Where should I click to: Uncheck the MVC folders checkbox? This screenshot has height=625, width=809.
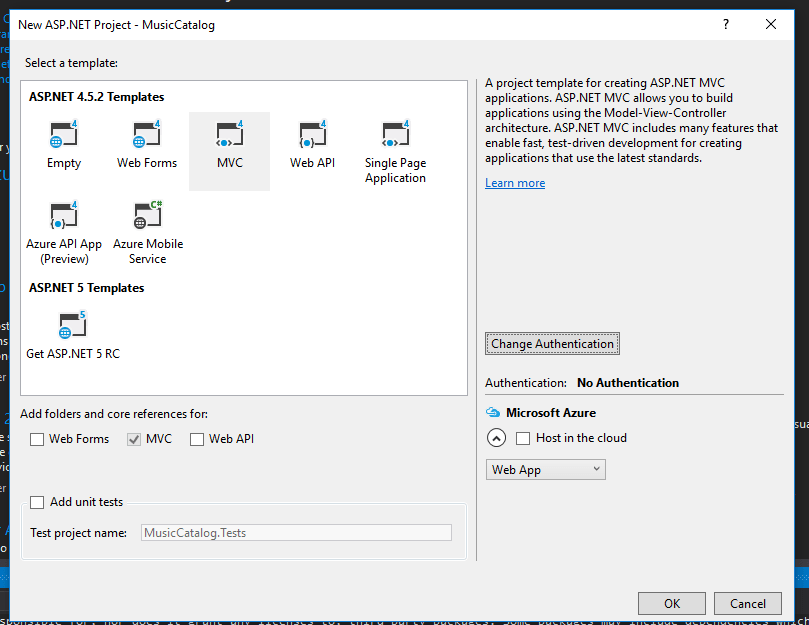(133, 438)
